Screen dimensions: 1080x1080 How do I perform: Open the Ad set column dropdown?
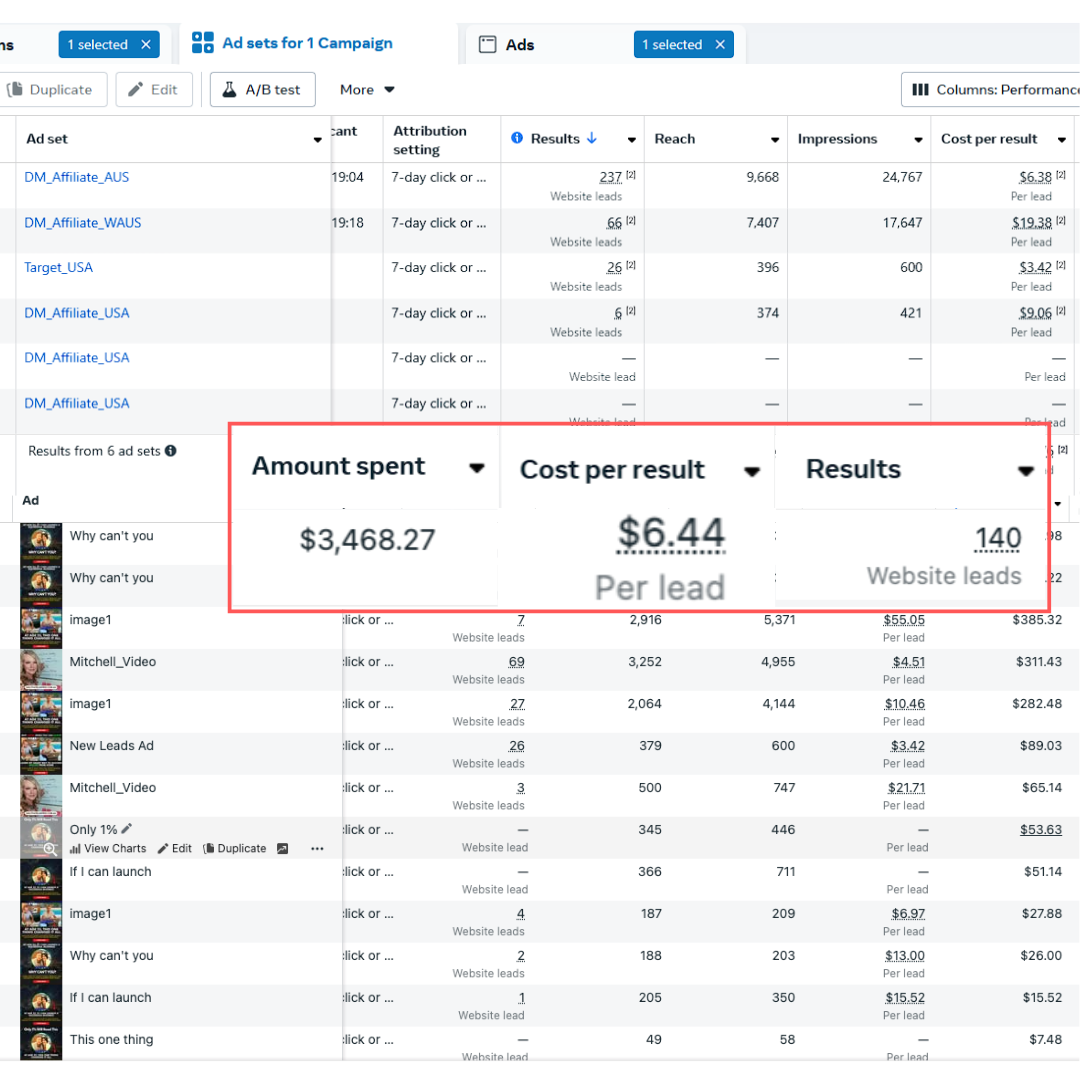318,140
